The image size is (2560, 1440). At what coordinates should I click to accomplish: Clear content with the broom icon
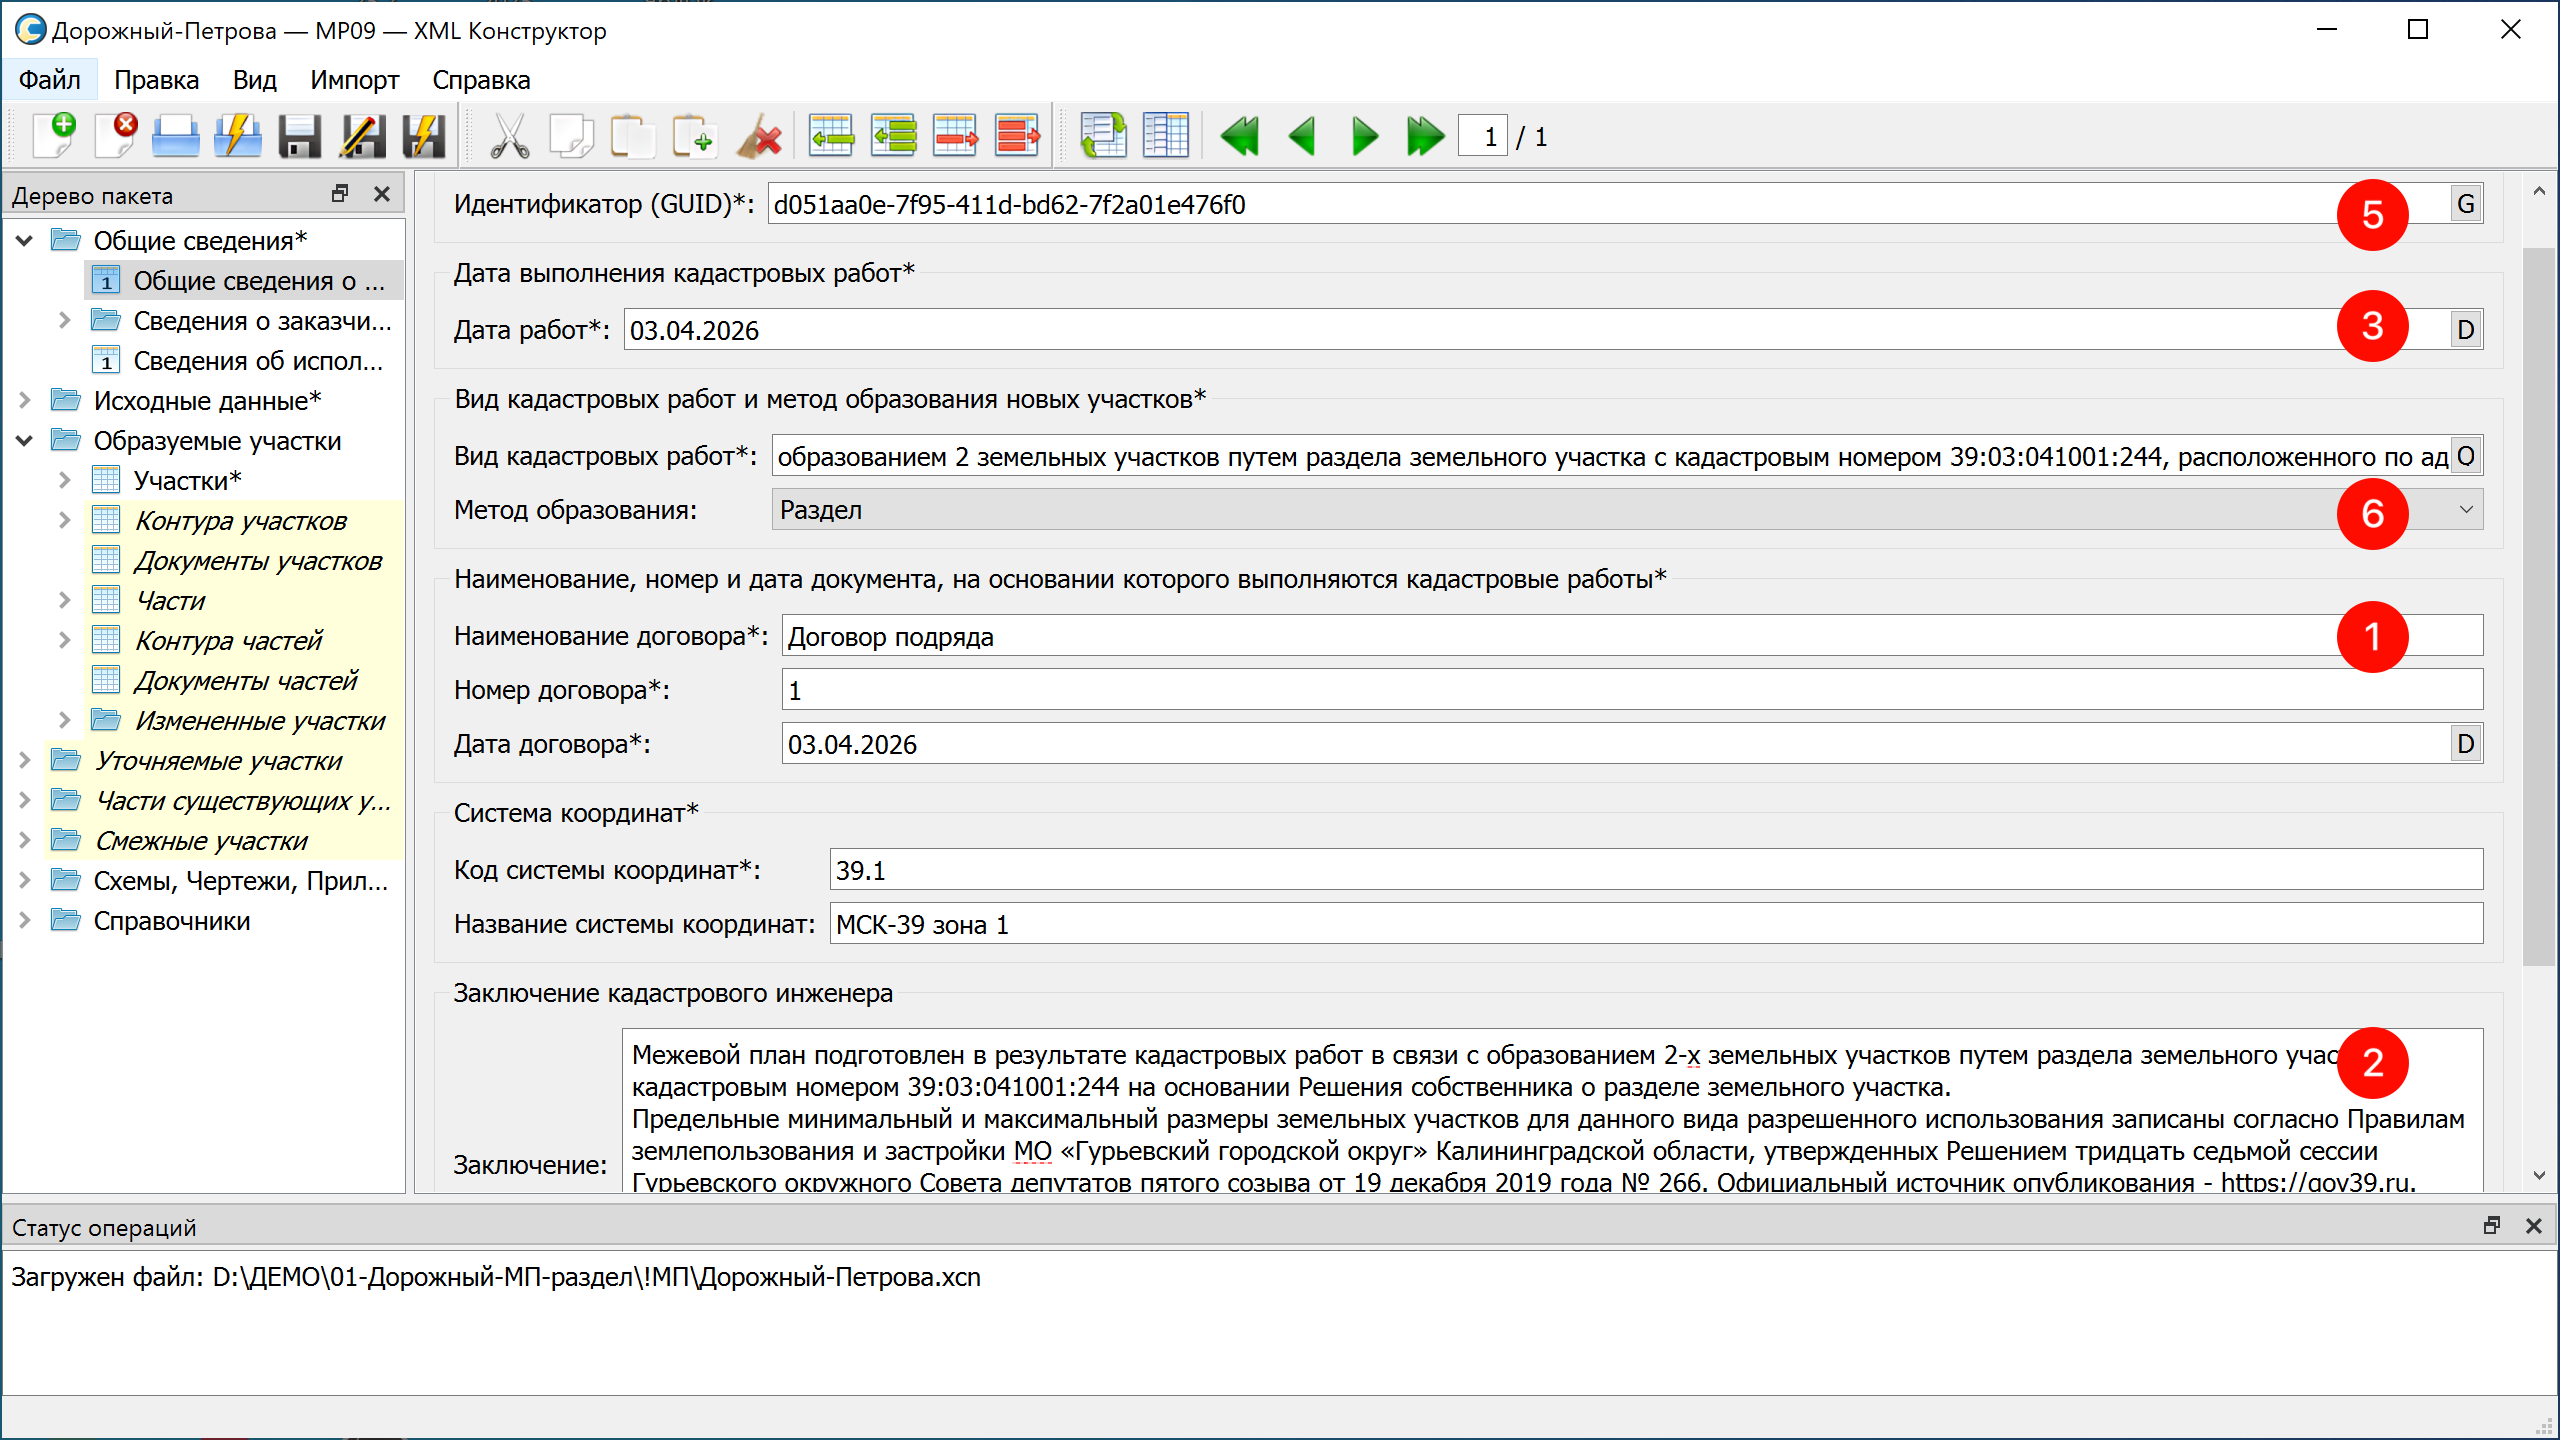(x=758, y=136)
